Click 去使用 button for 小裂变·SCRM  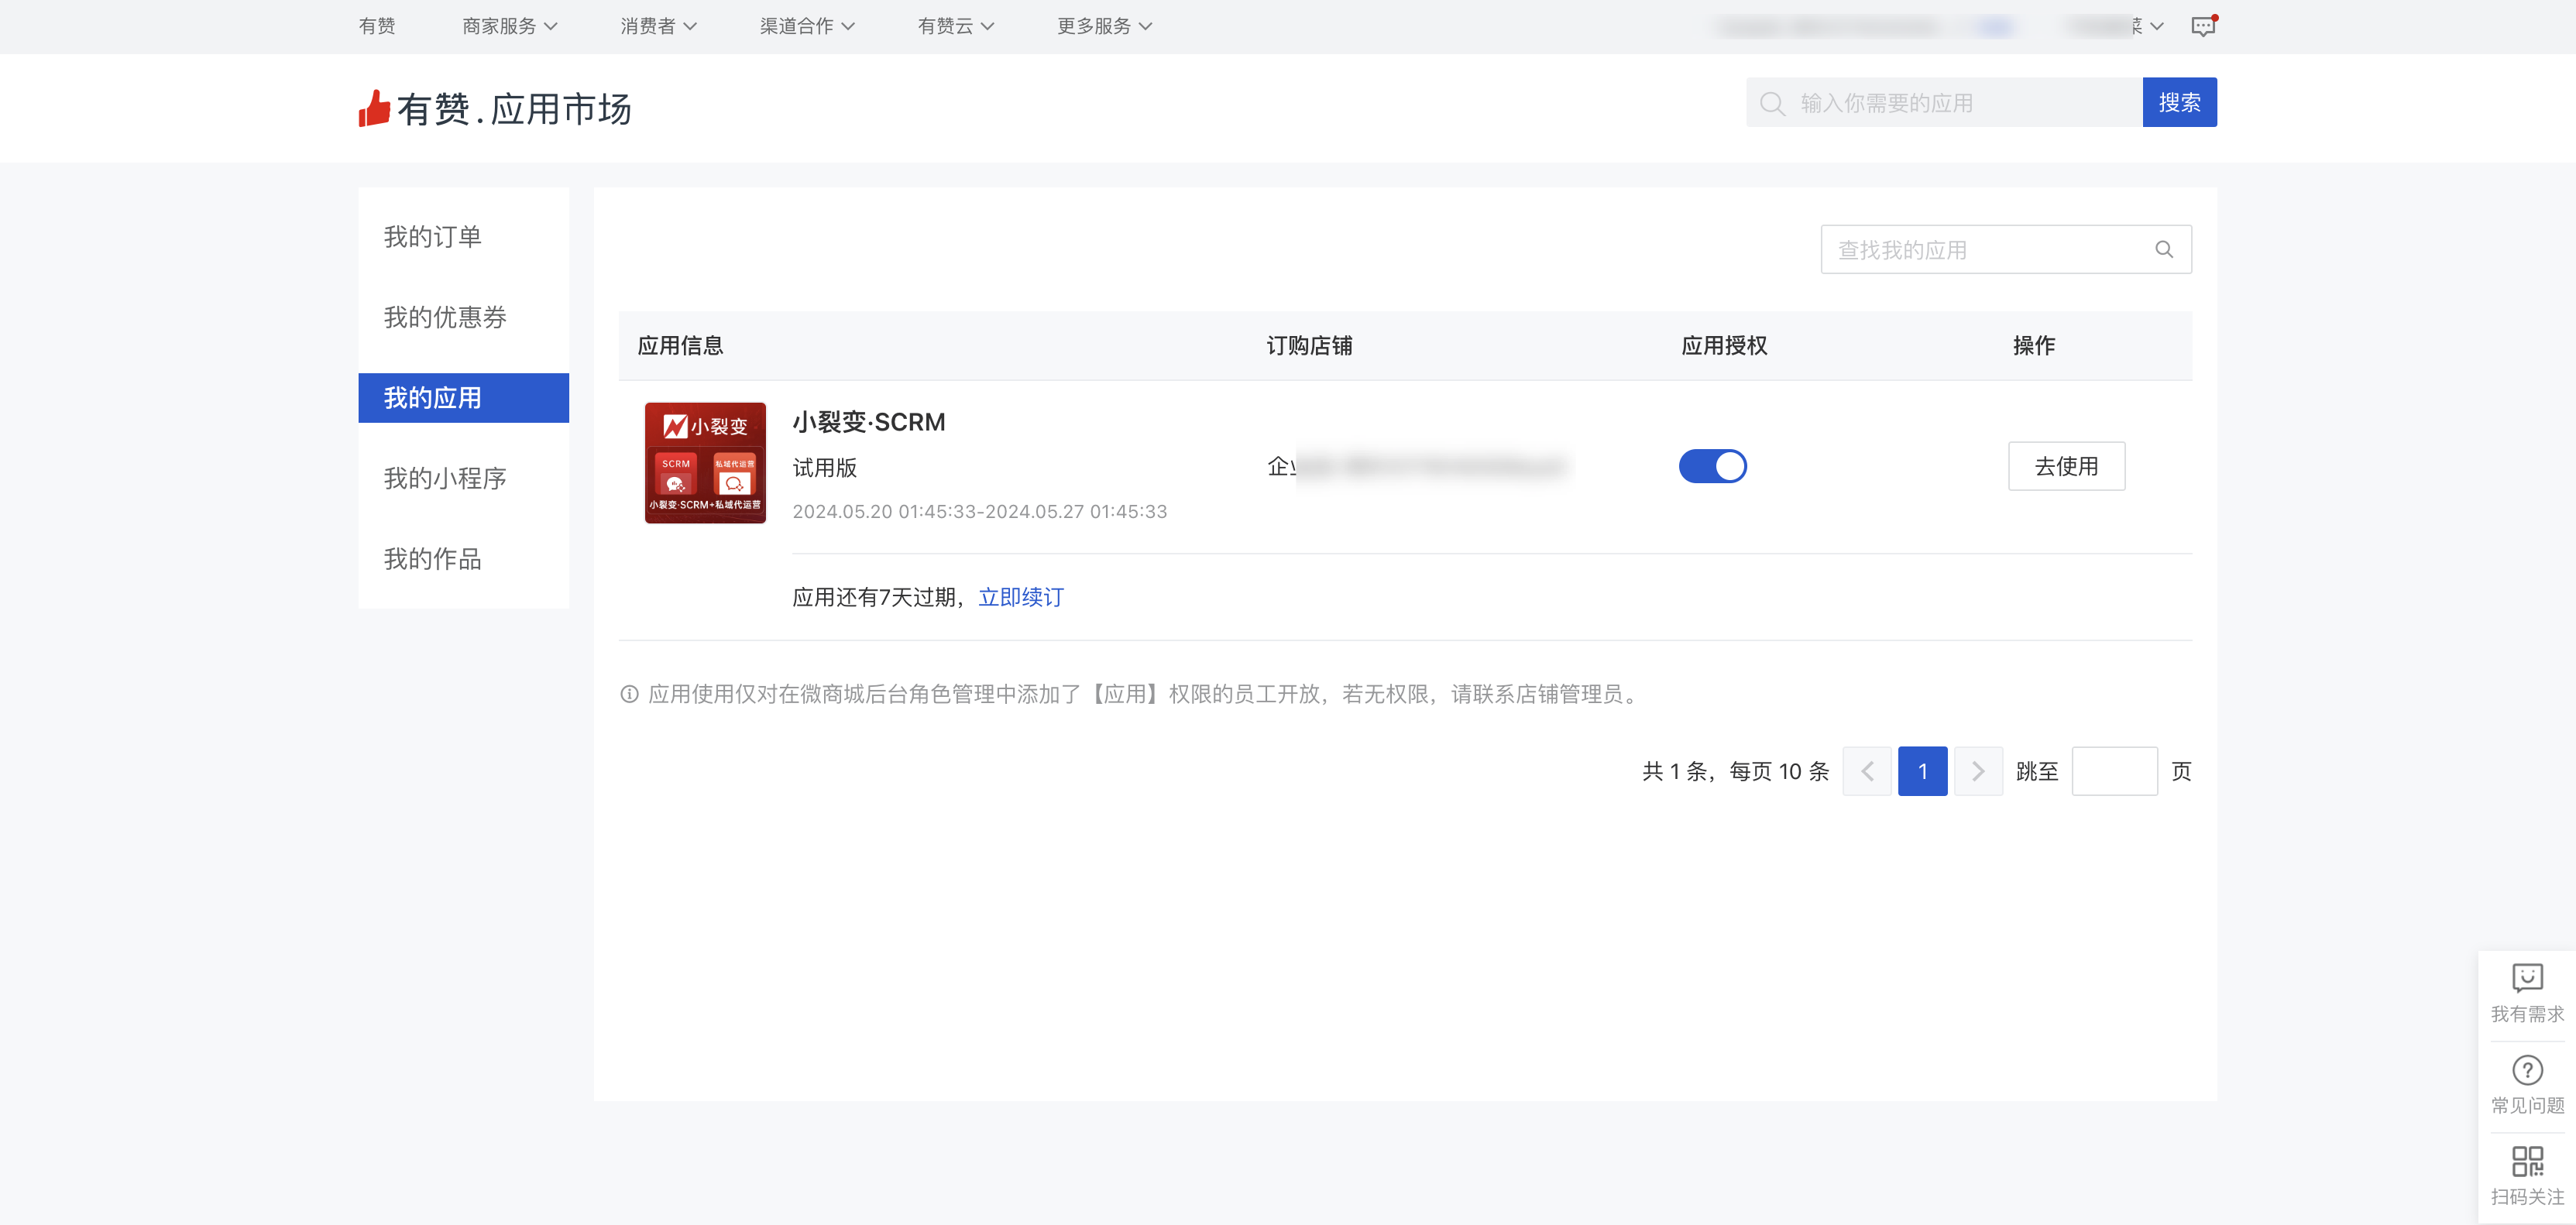(2066, 466)
